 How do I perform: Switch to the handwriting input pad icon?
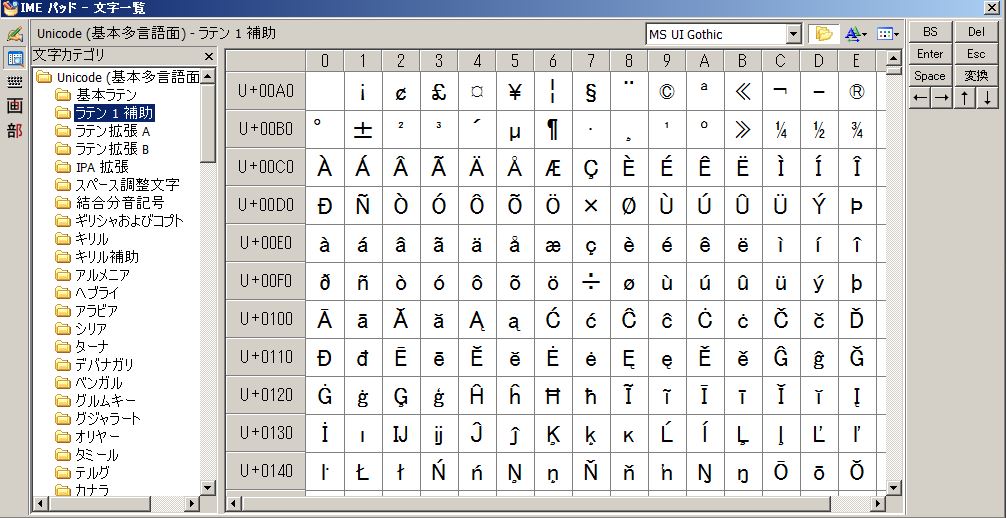point(14,35)
